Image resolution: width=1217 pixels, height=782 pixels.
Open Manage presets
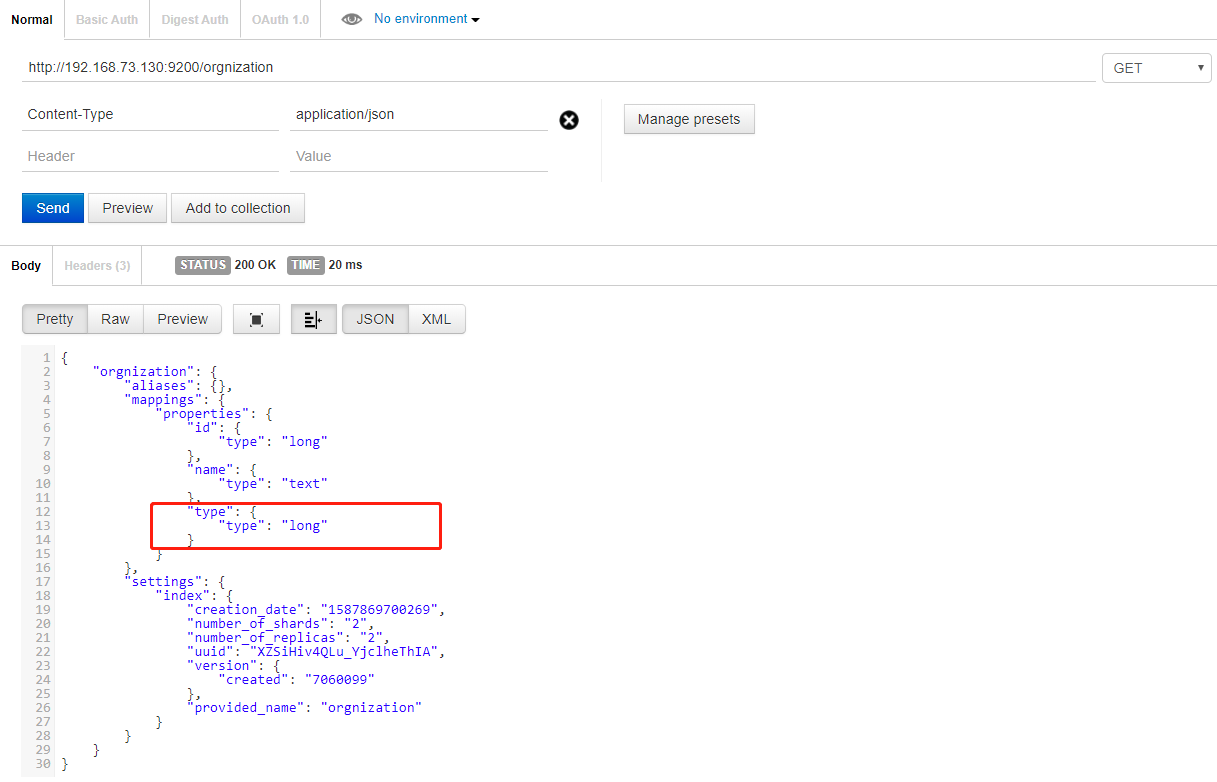[689, 119]
